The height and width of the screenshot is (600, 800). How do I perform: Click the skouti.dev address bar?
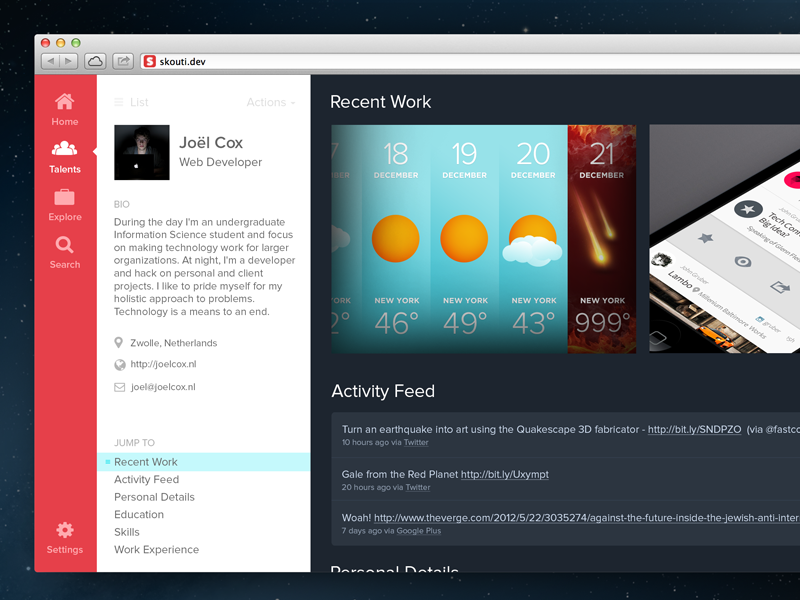click(x=469, y=61)
